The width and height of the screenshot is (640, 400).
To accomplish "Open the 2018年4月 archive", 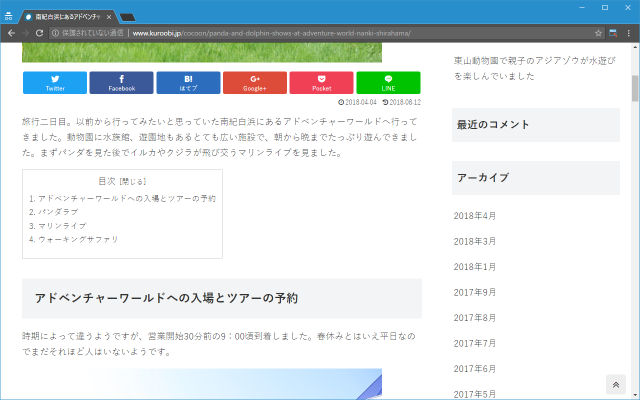I will [x=475, y=216].
